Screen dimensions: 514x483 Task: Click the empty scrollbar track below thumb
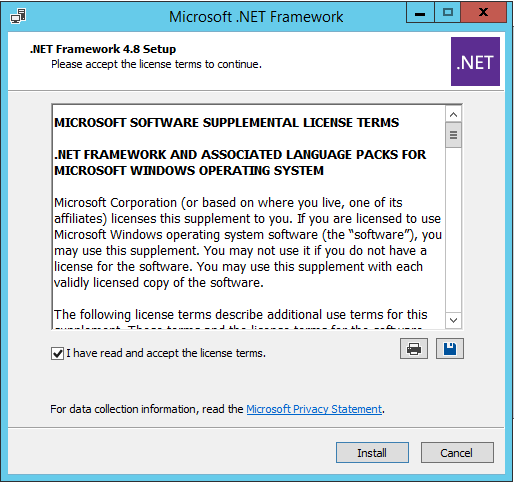click(x=453, y=230)
